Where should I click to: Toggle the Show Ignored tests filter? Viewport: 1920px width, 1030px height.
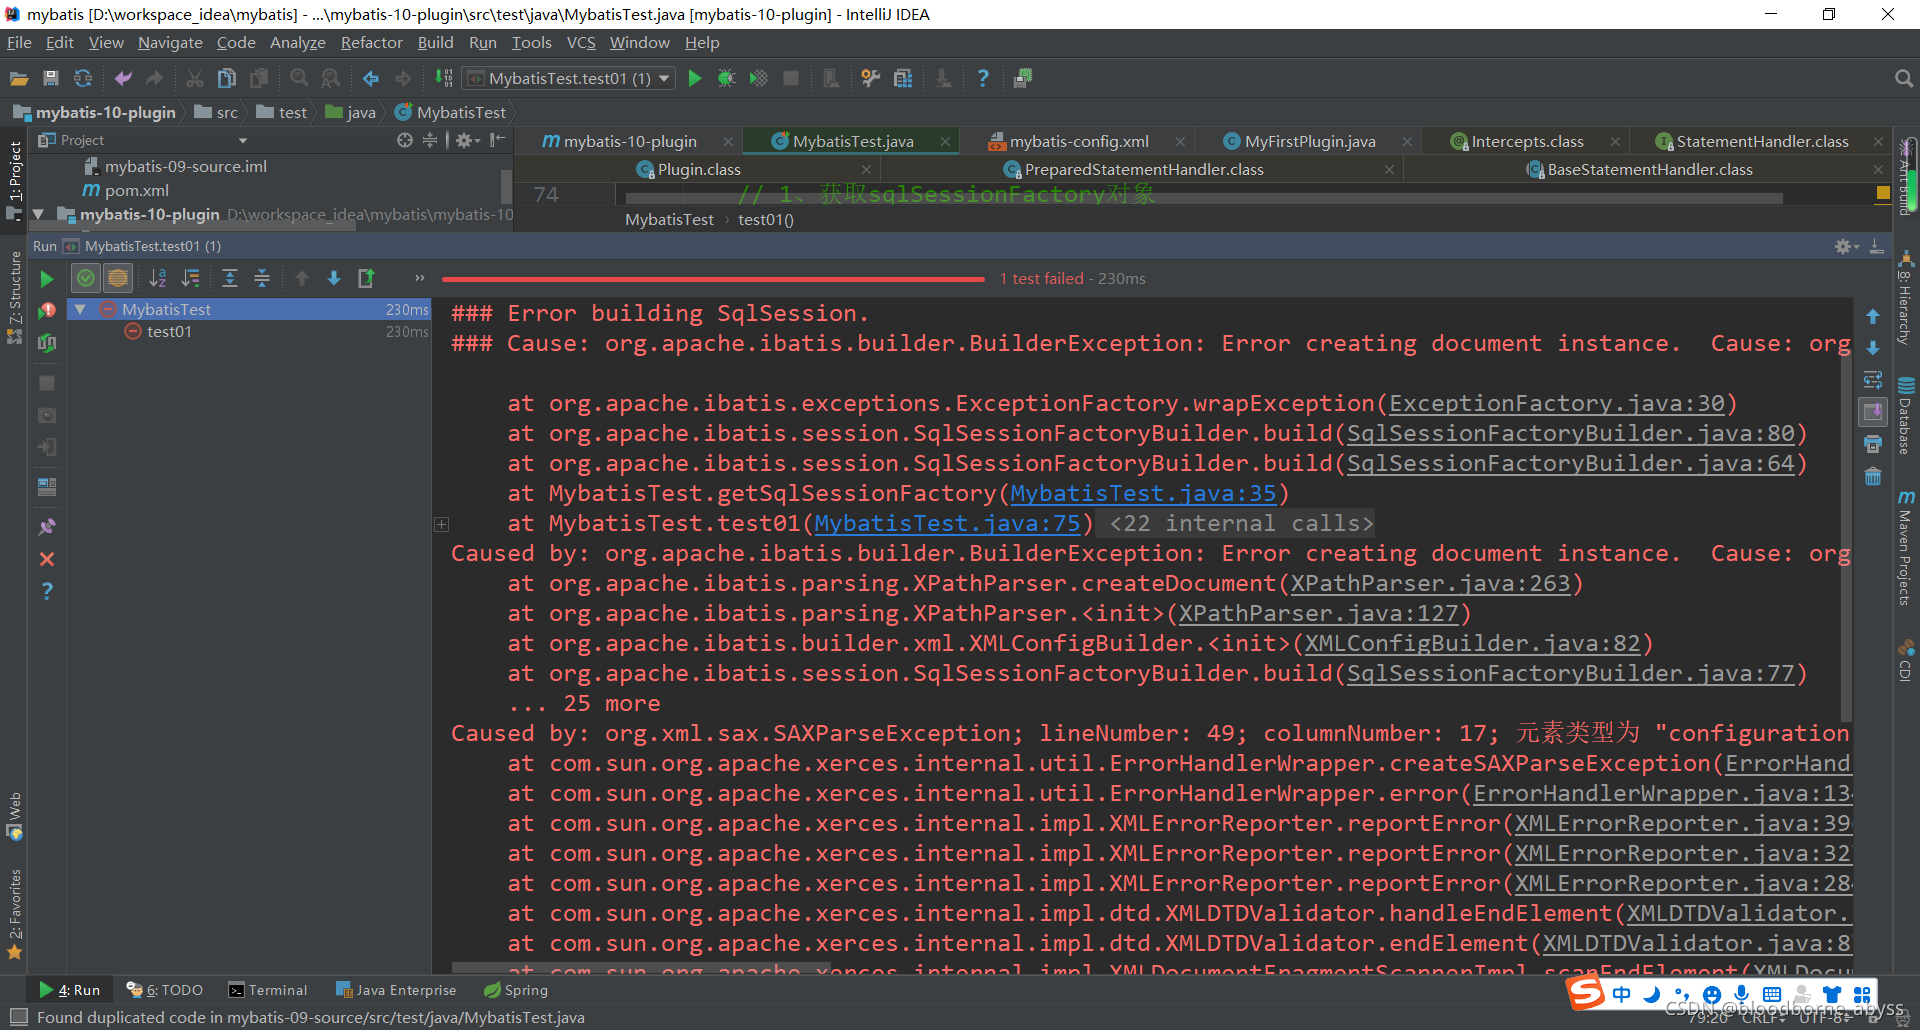pyautogui.click(x=117, y=278)
